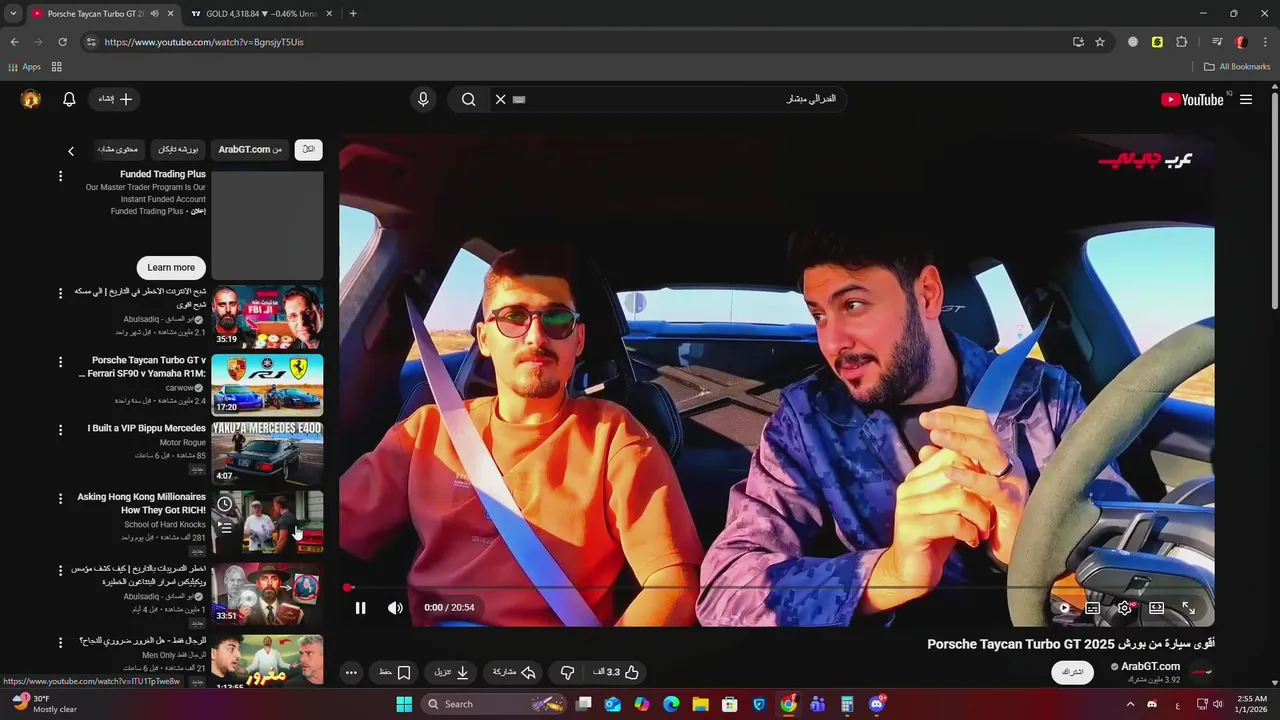Open Windows Start menu
This screenshot has width=1280, height=720.
[404, 704]
